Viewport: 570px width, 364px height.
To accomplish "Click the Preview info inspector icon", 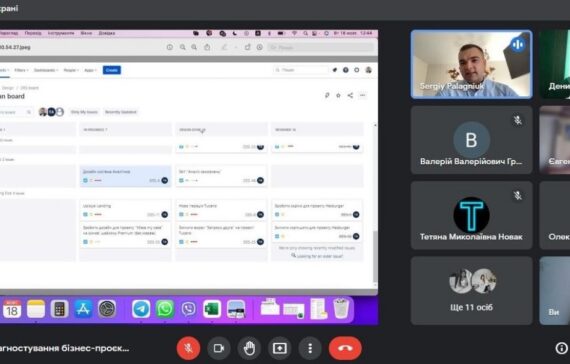I will [x=169, y=47].
